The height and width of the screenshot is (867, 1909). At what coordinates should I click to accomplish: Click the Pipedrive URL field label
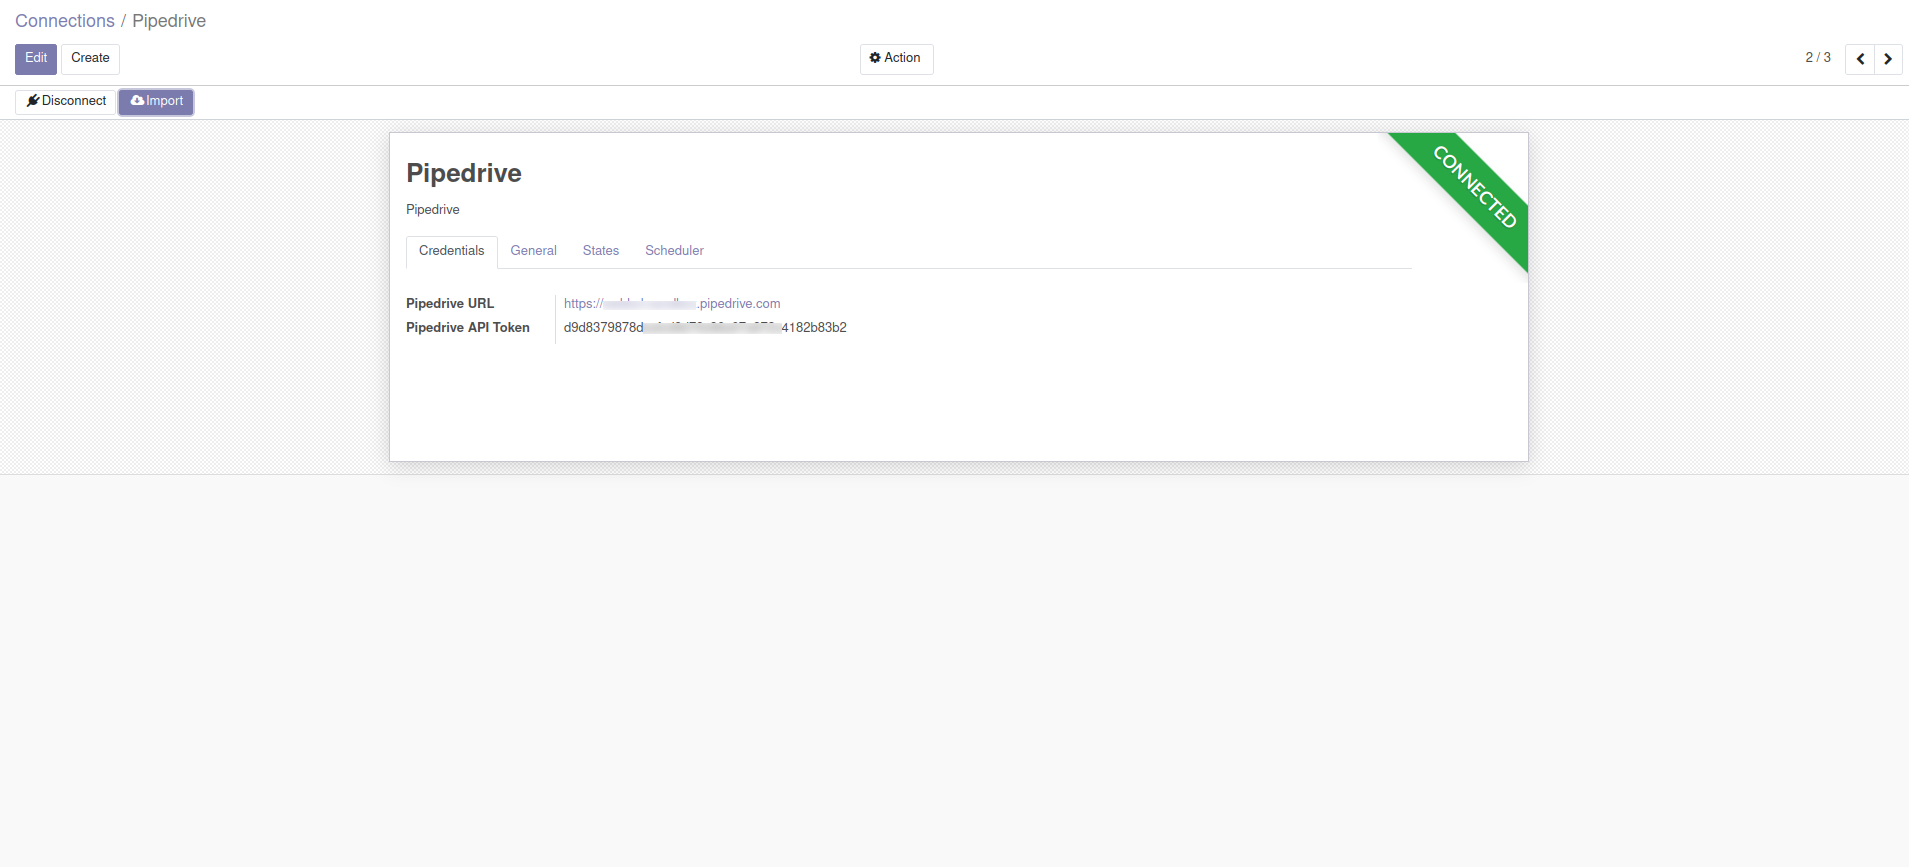point(450,304)
